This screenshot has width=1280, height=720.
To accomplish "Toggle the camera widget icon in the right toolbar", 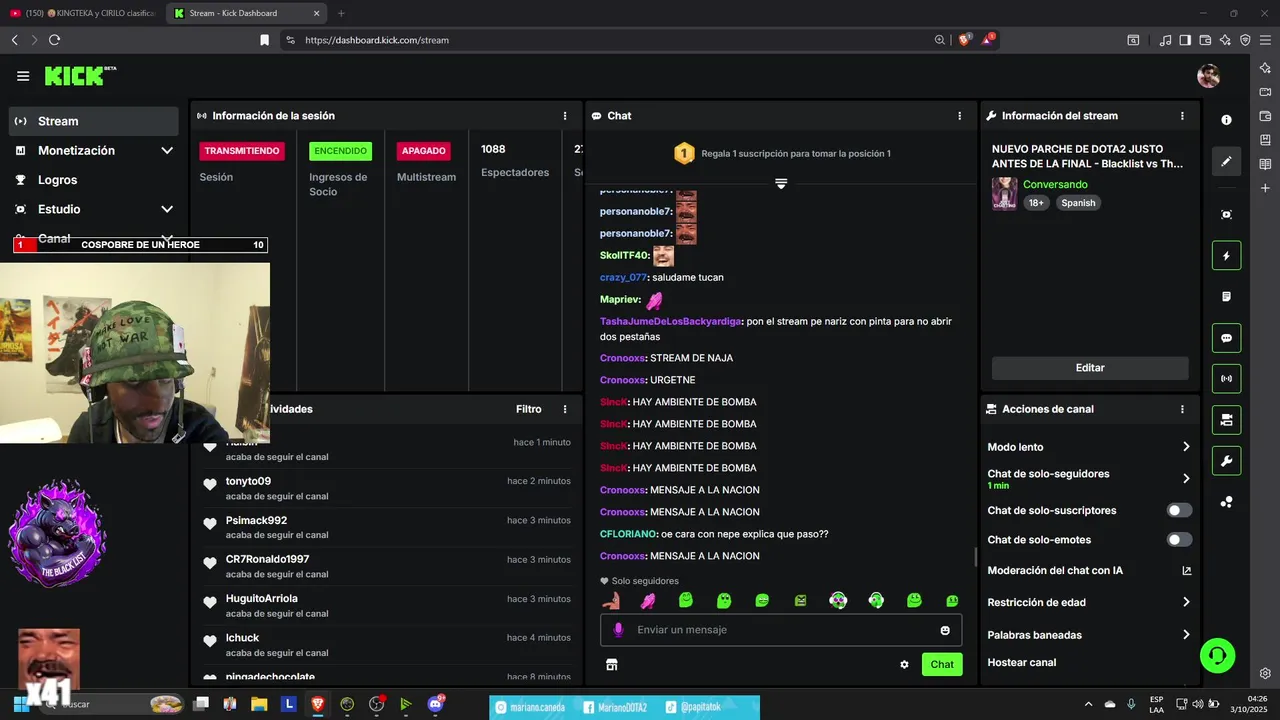I will click(x=1227, y=420).
